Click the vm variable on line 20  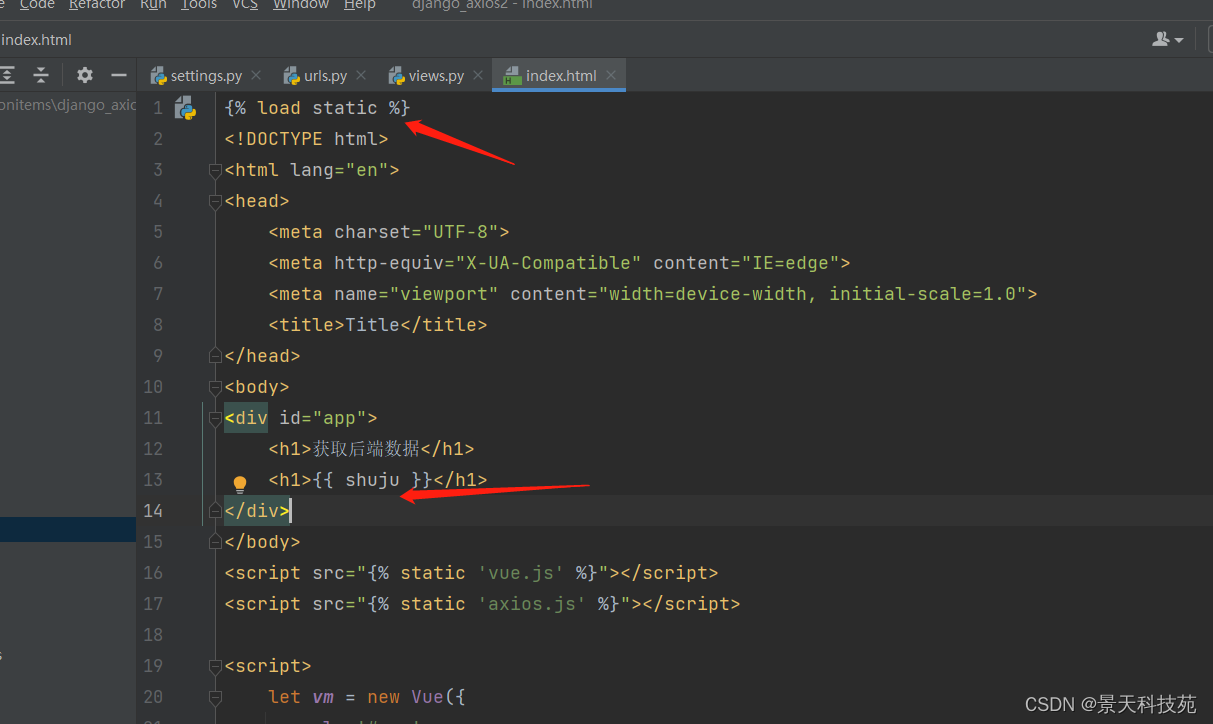[x=323, y=697]
